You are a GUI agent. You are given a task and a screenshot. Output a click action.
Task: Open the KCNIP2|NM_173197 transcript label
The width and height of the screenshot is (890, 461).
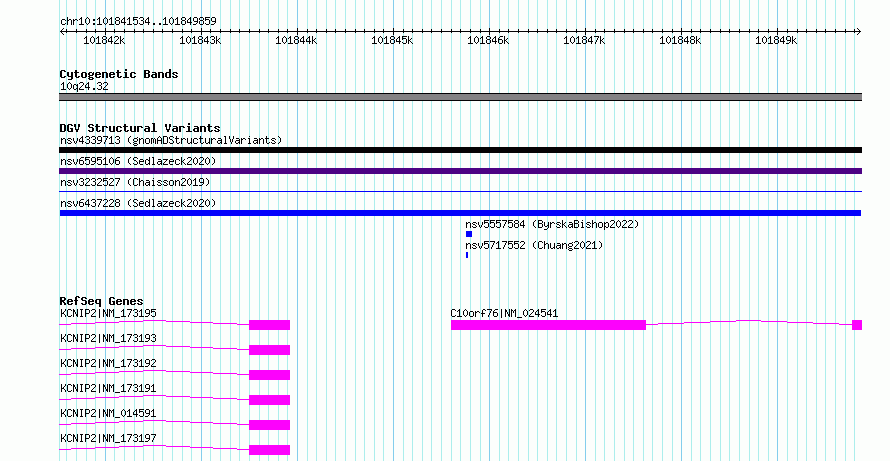108,438
